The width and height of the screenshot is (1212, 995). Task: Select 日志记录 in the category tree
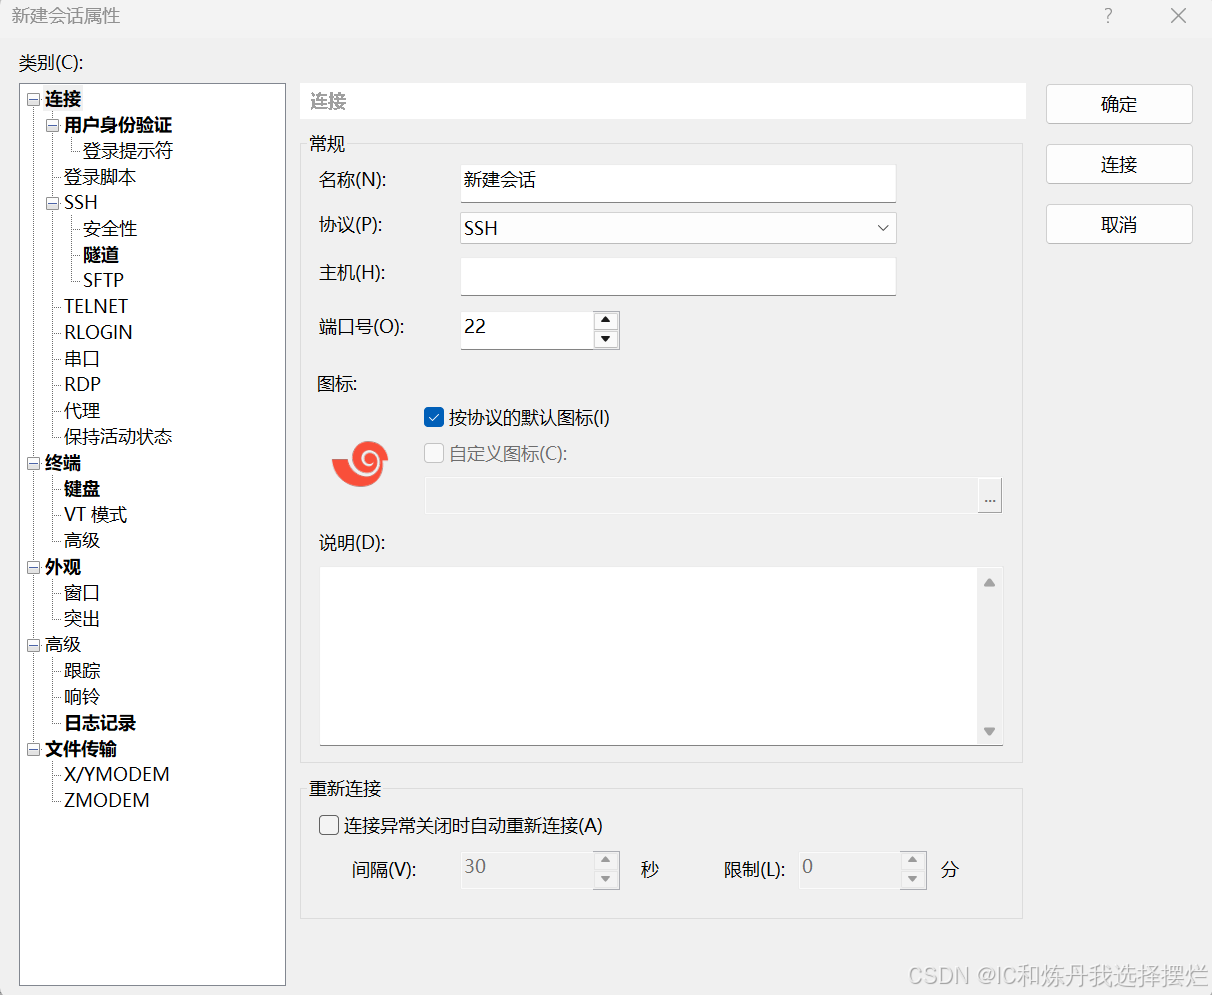(100, 723)
